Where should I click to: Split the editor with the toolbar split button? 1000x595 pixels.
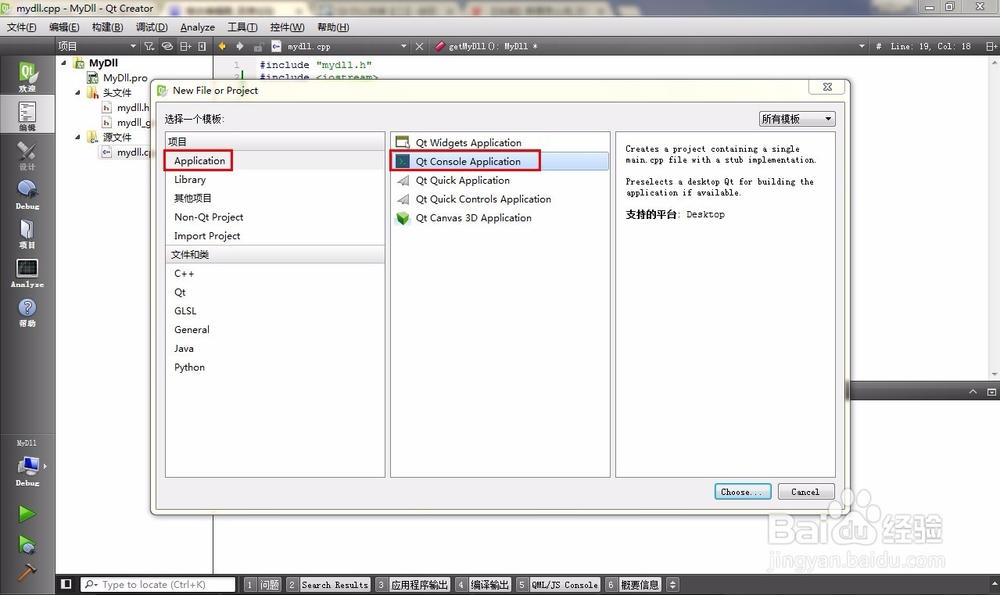coord(990,46)
